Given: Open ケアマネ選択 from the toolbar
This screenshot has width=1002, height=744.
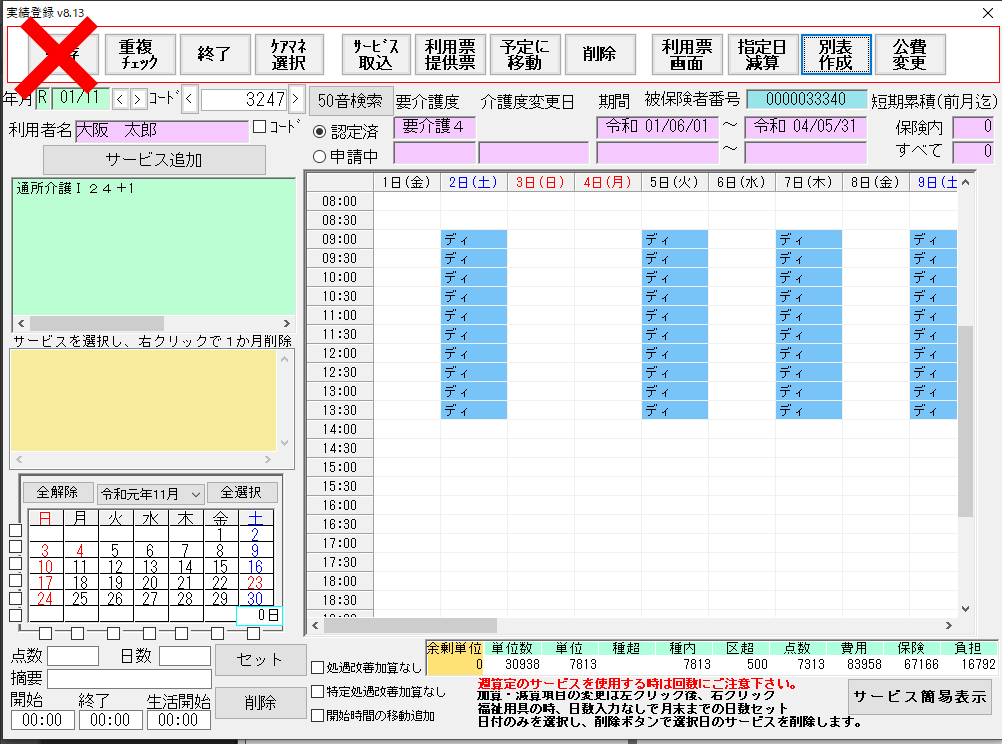Looking at the screenshot, I should 289,54.
